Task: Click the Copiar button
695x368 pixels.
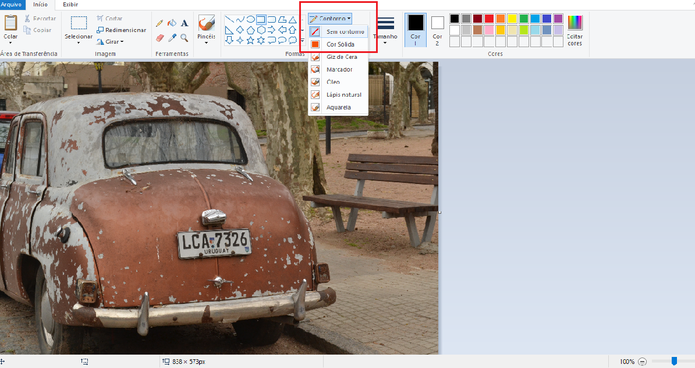Action: click(x=38, y=30)
